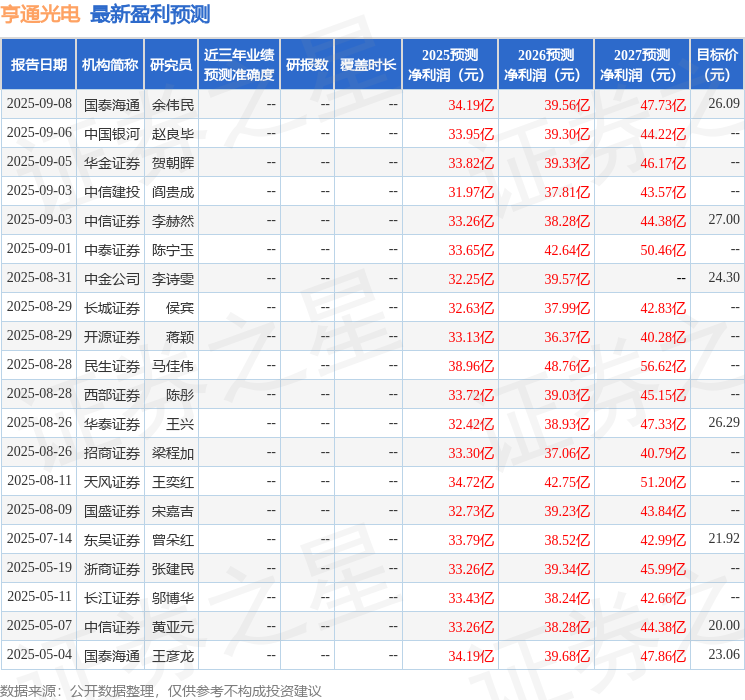Image resolution: width=745 pixels, height=700 pixels.
Task: Click 2026 profit value 42.64亿
Action: point(567,250)
